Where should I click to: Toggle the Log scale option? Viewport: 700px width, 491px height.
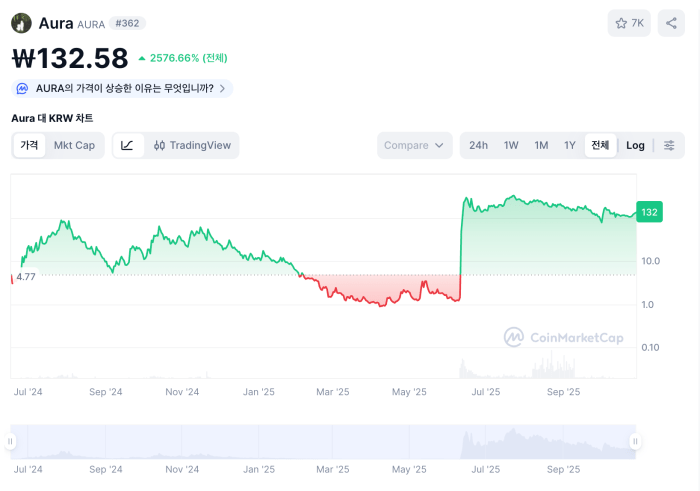point(635,145)
